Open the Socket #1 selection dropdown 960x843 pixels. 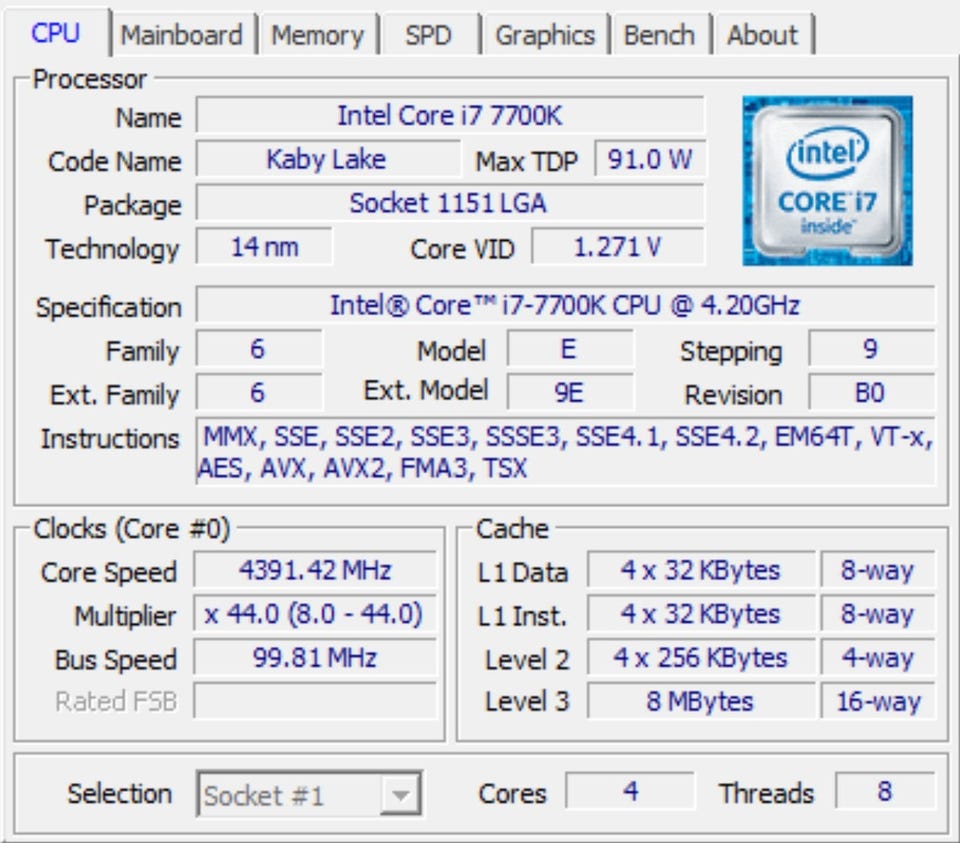309,795
